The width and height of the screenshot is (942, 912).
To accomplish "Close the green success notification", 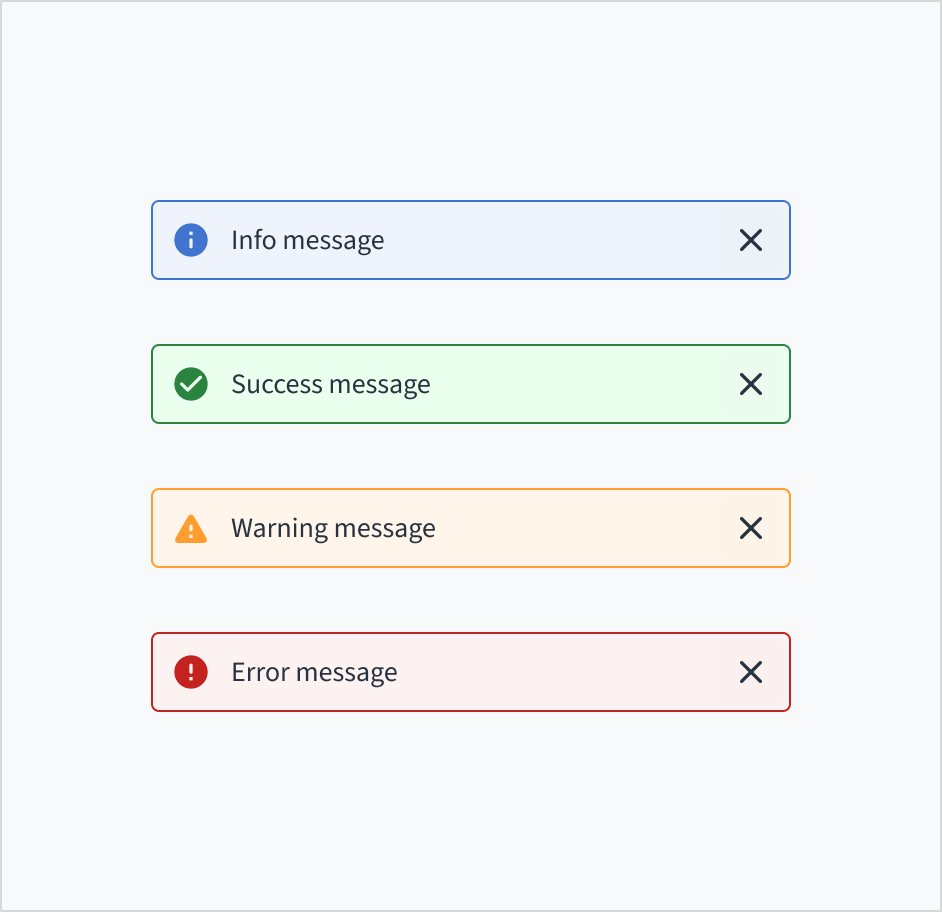I will [x=751, y=384].
